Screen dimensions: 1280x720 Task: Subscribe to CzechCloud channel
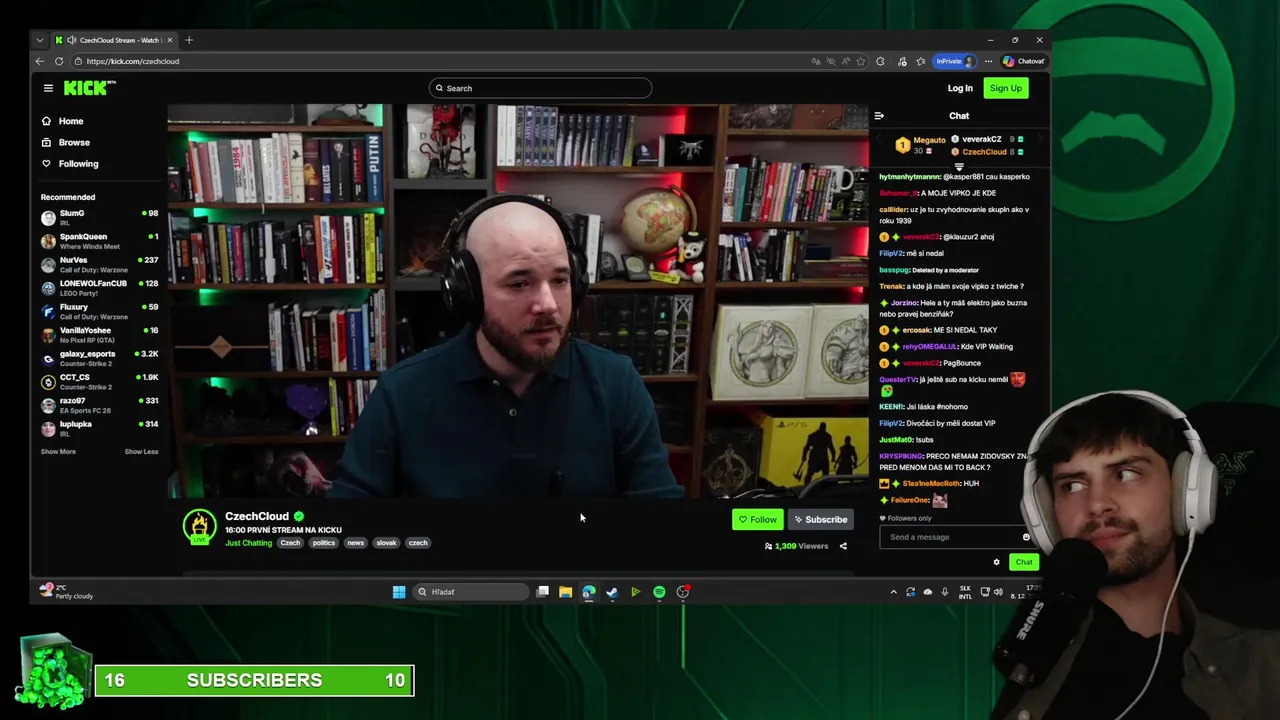(x=820, y=519)
